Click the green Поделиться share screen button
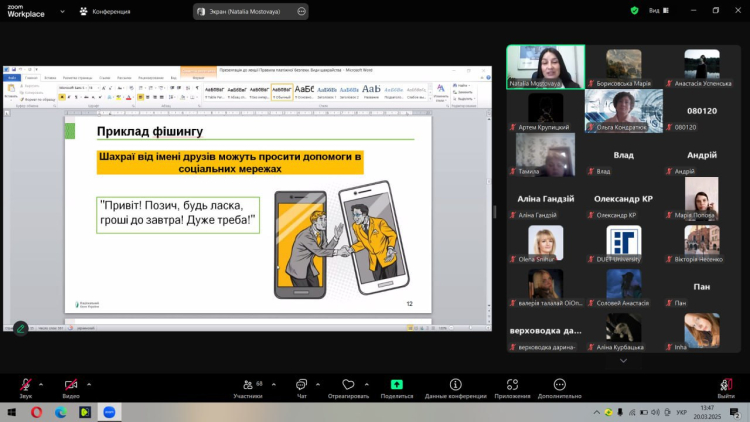The image size is (750, 422). [x=396, y=386]
